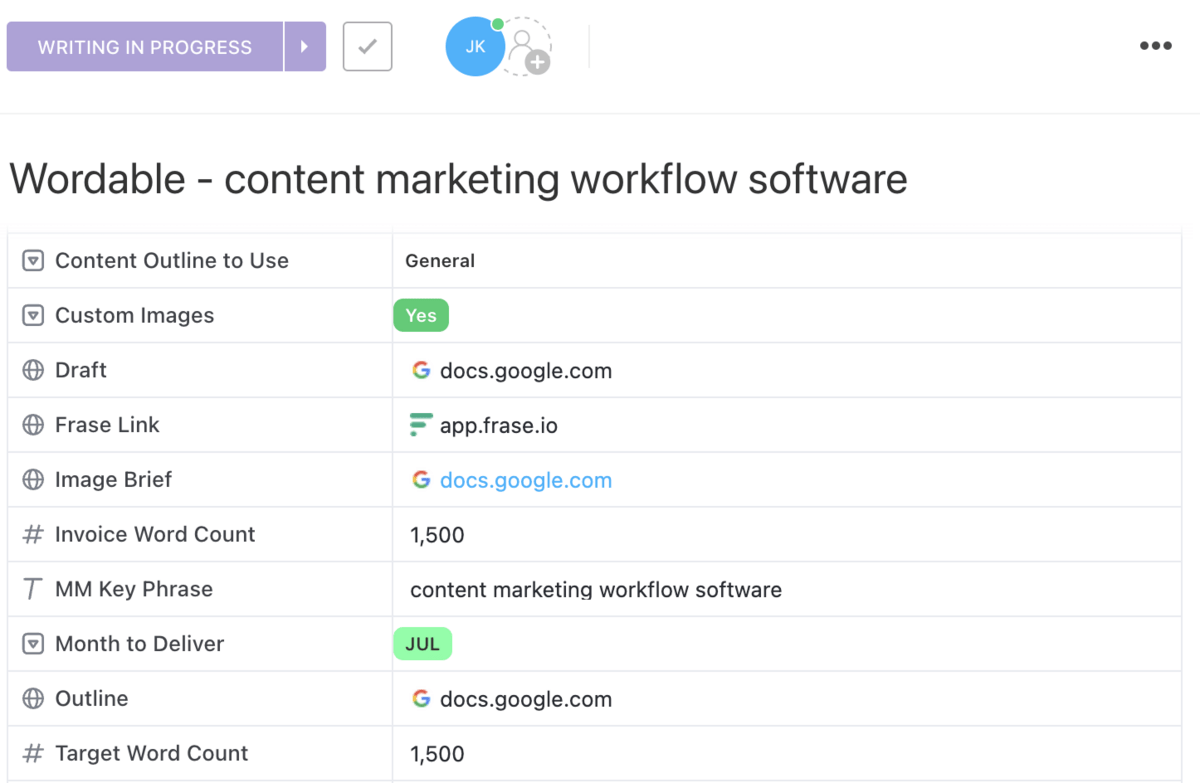This screenshot has height=783, width=1200.
Task: Click the task title Wordable heading
Action: [458, 179]
